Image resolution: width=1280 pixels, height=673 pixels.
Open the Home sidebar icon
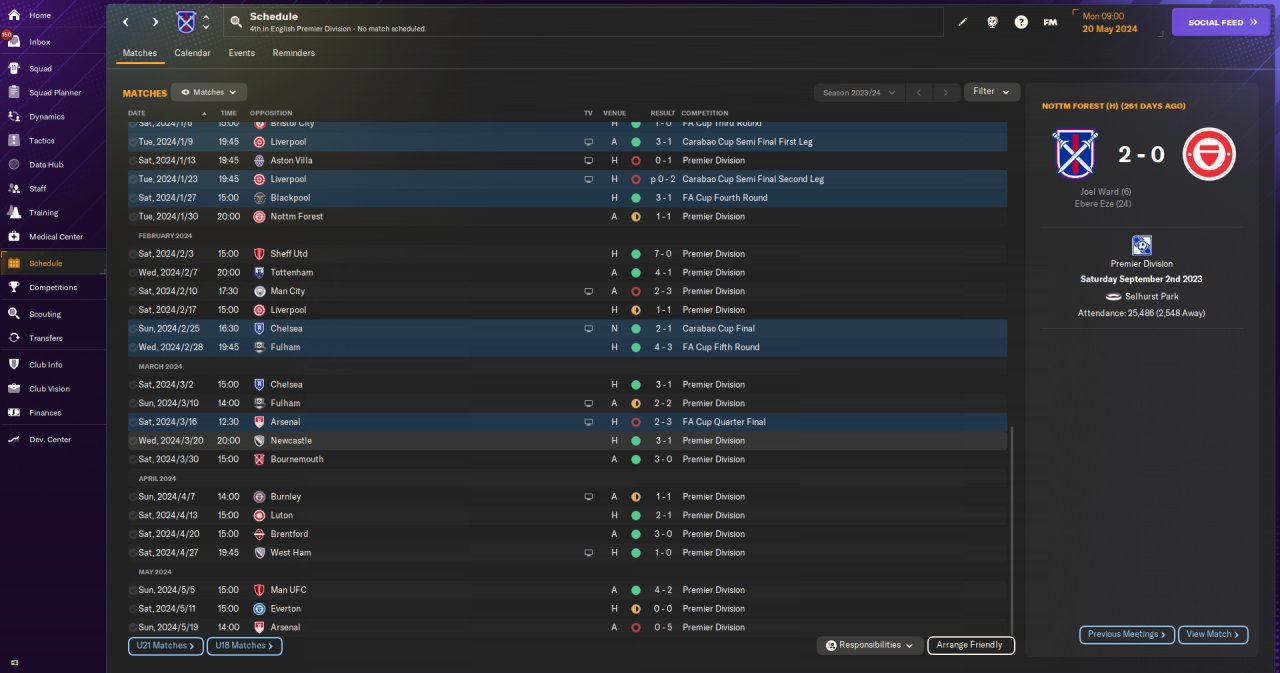coord(14,15)
